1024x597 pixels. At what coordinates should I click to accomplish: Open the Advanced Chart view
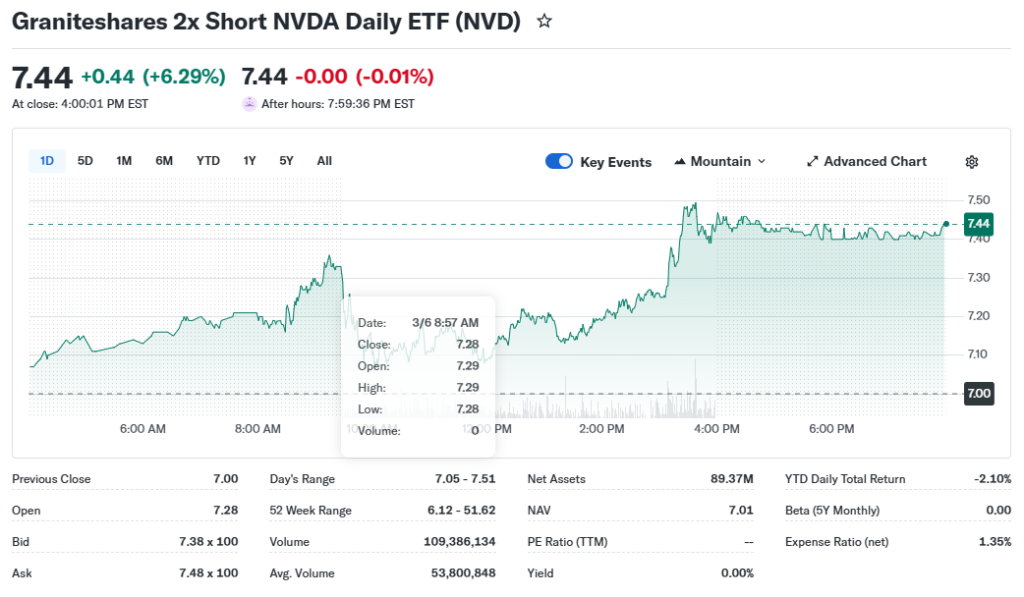point(866,162)
